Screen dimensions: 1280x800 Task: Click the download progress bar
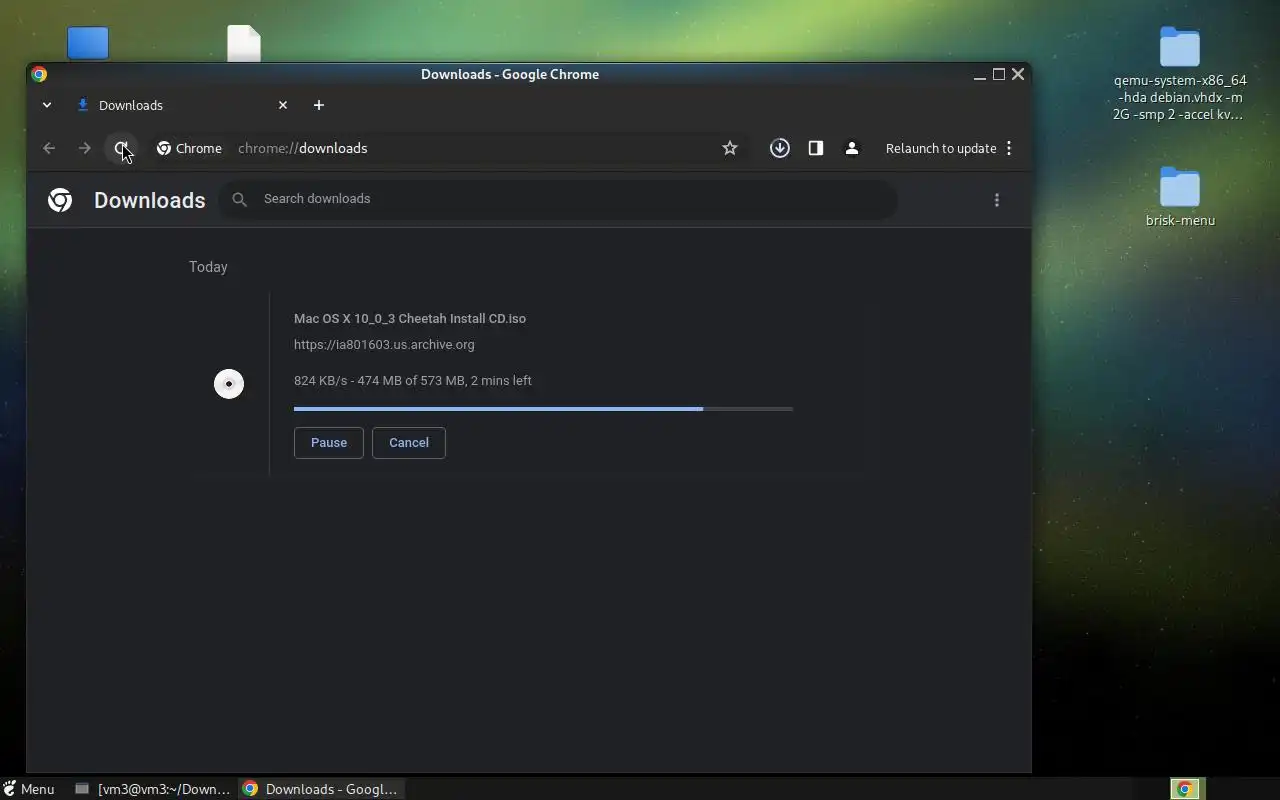pos(543,409)
